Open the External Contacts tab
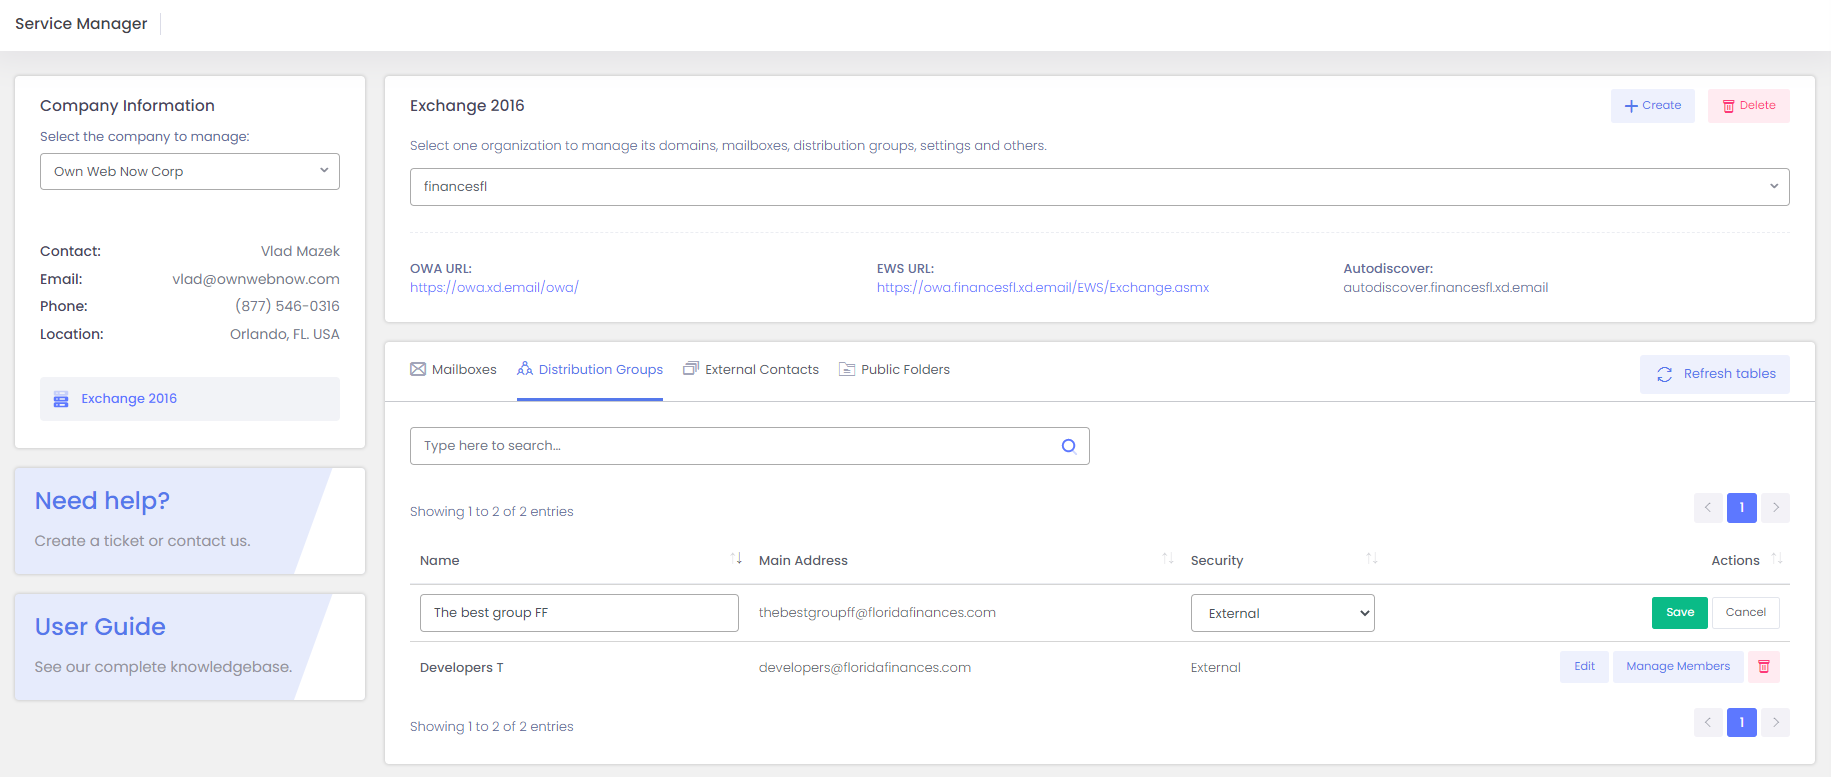This screenshot has width=1831, height=777. click(x=751, y=370)
